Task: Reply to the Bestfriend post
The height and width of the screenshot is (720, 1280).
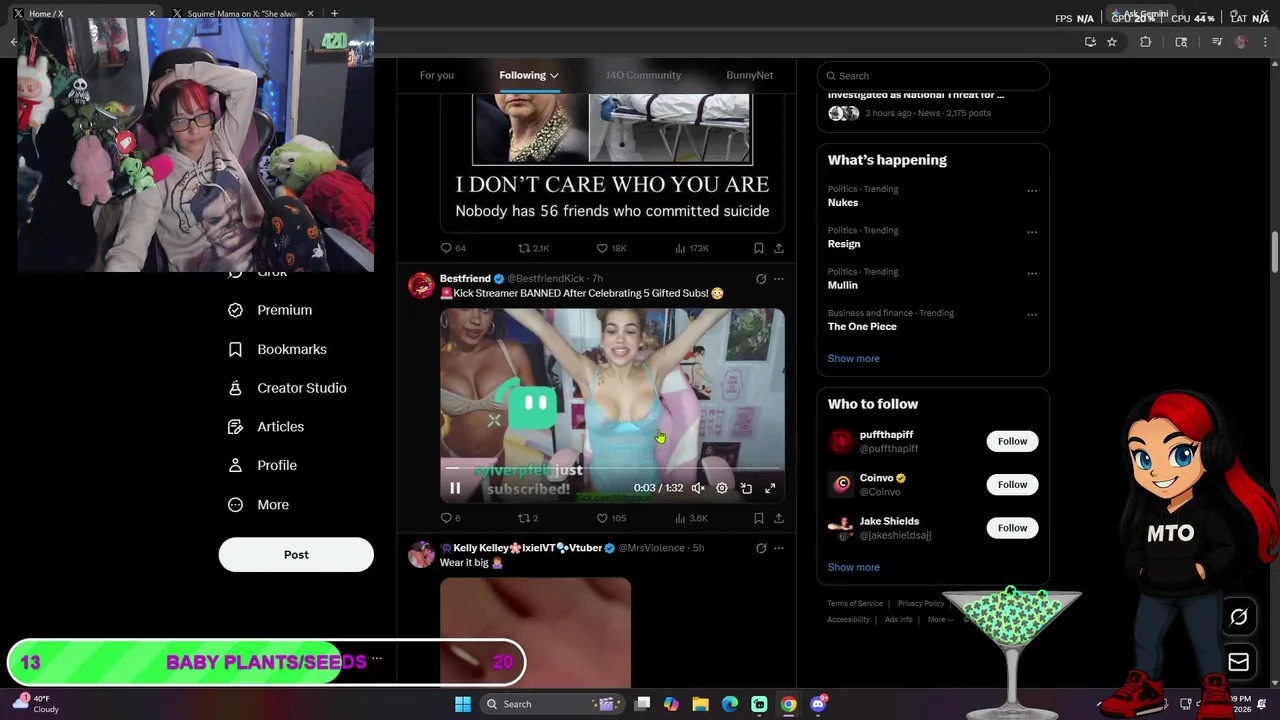Action: pyautogui.click(x=450, y=518)
